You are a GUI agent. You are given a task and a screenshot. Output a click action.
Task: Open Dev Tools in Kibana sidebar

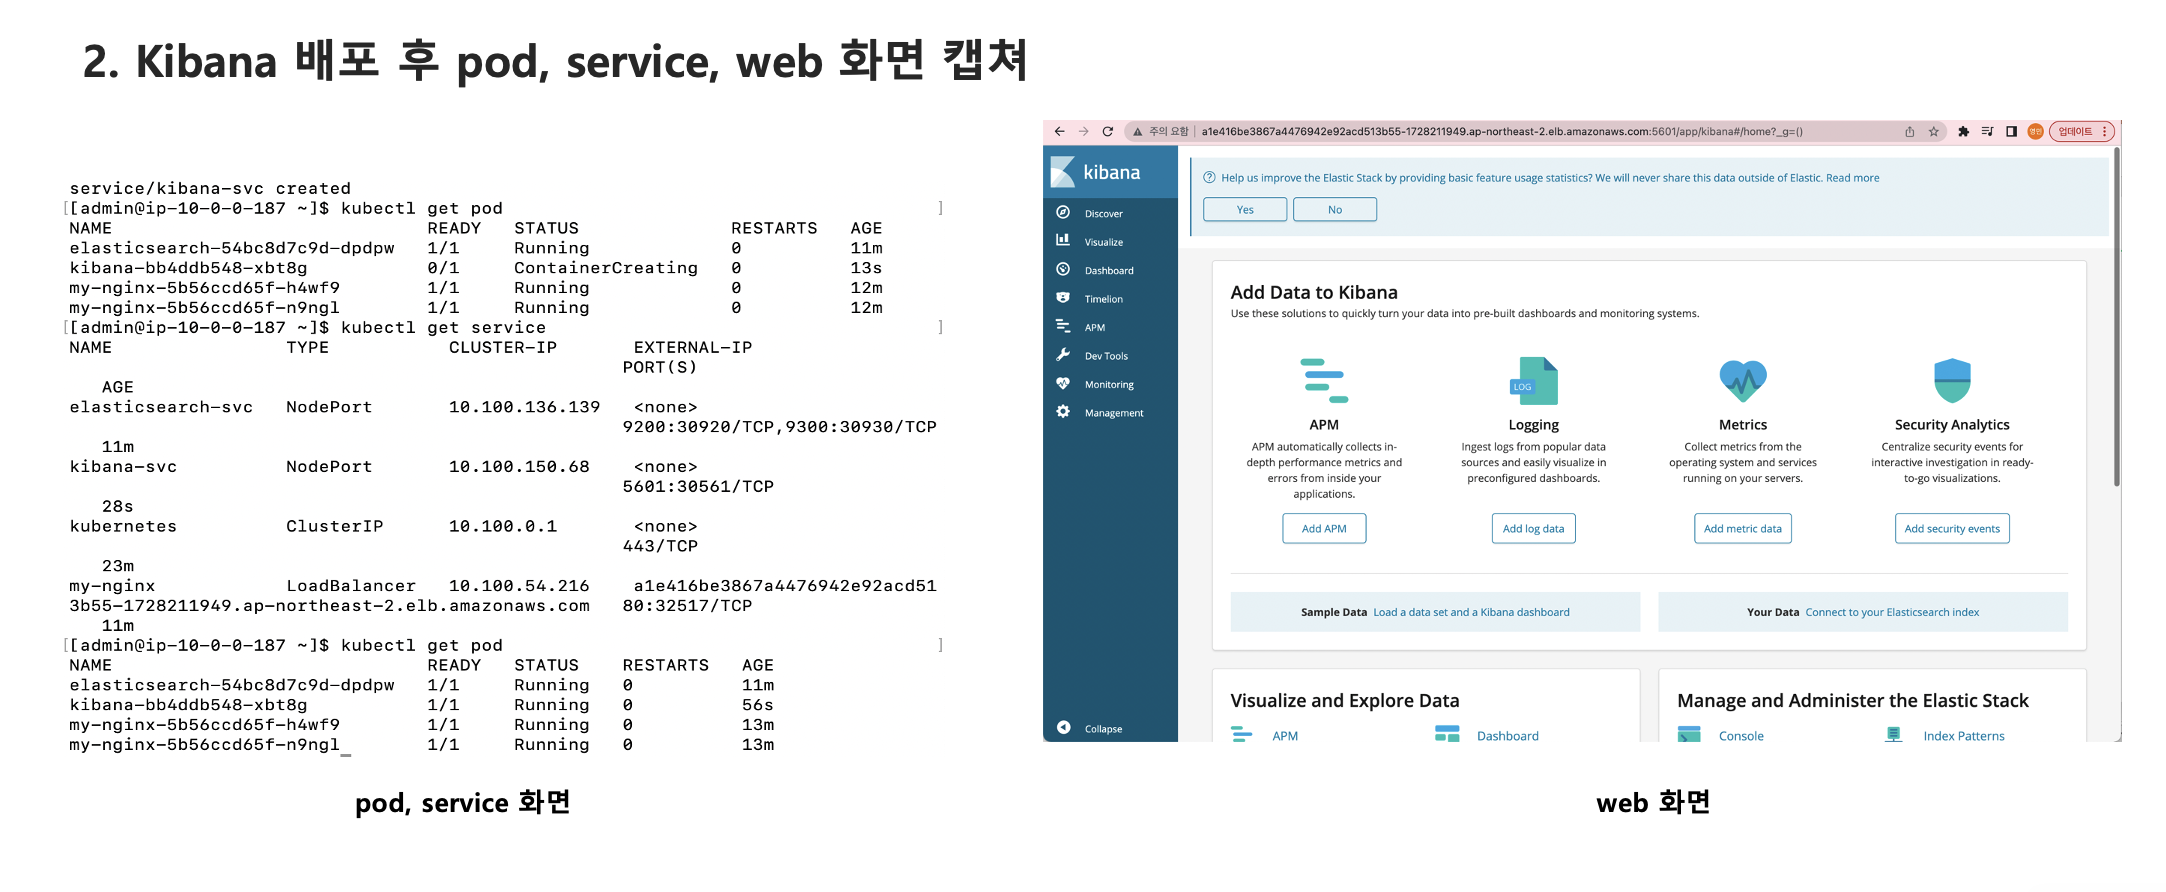tap(1106, 356)
